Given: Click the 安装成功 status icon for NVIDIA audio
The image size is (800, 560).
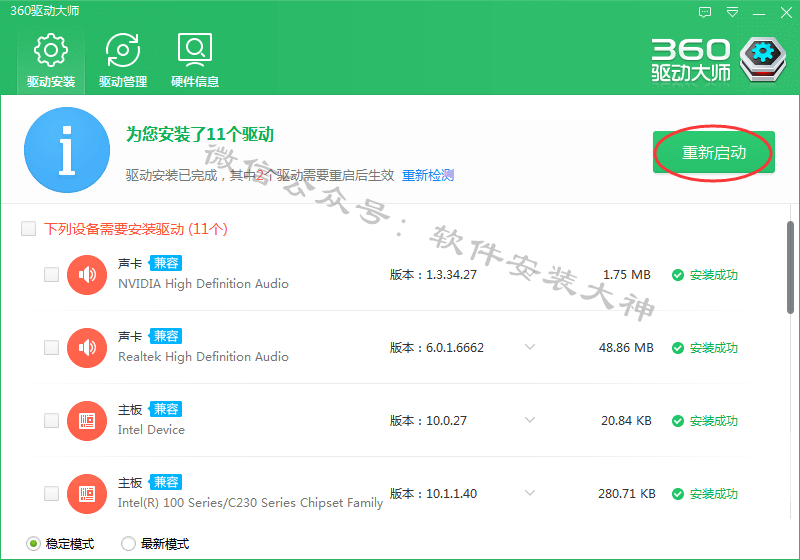Looking at the screenshot, I should coord(678,275).
